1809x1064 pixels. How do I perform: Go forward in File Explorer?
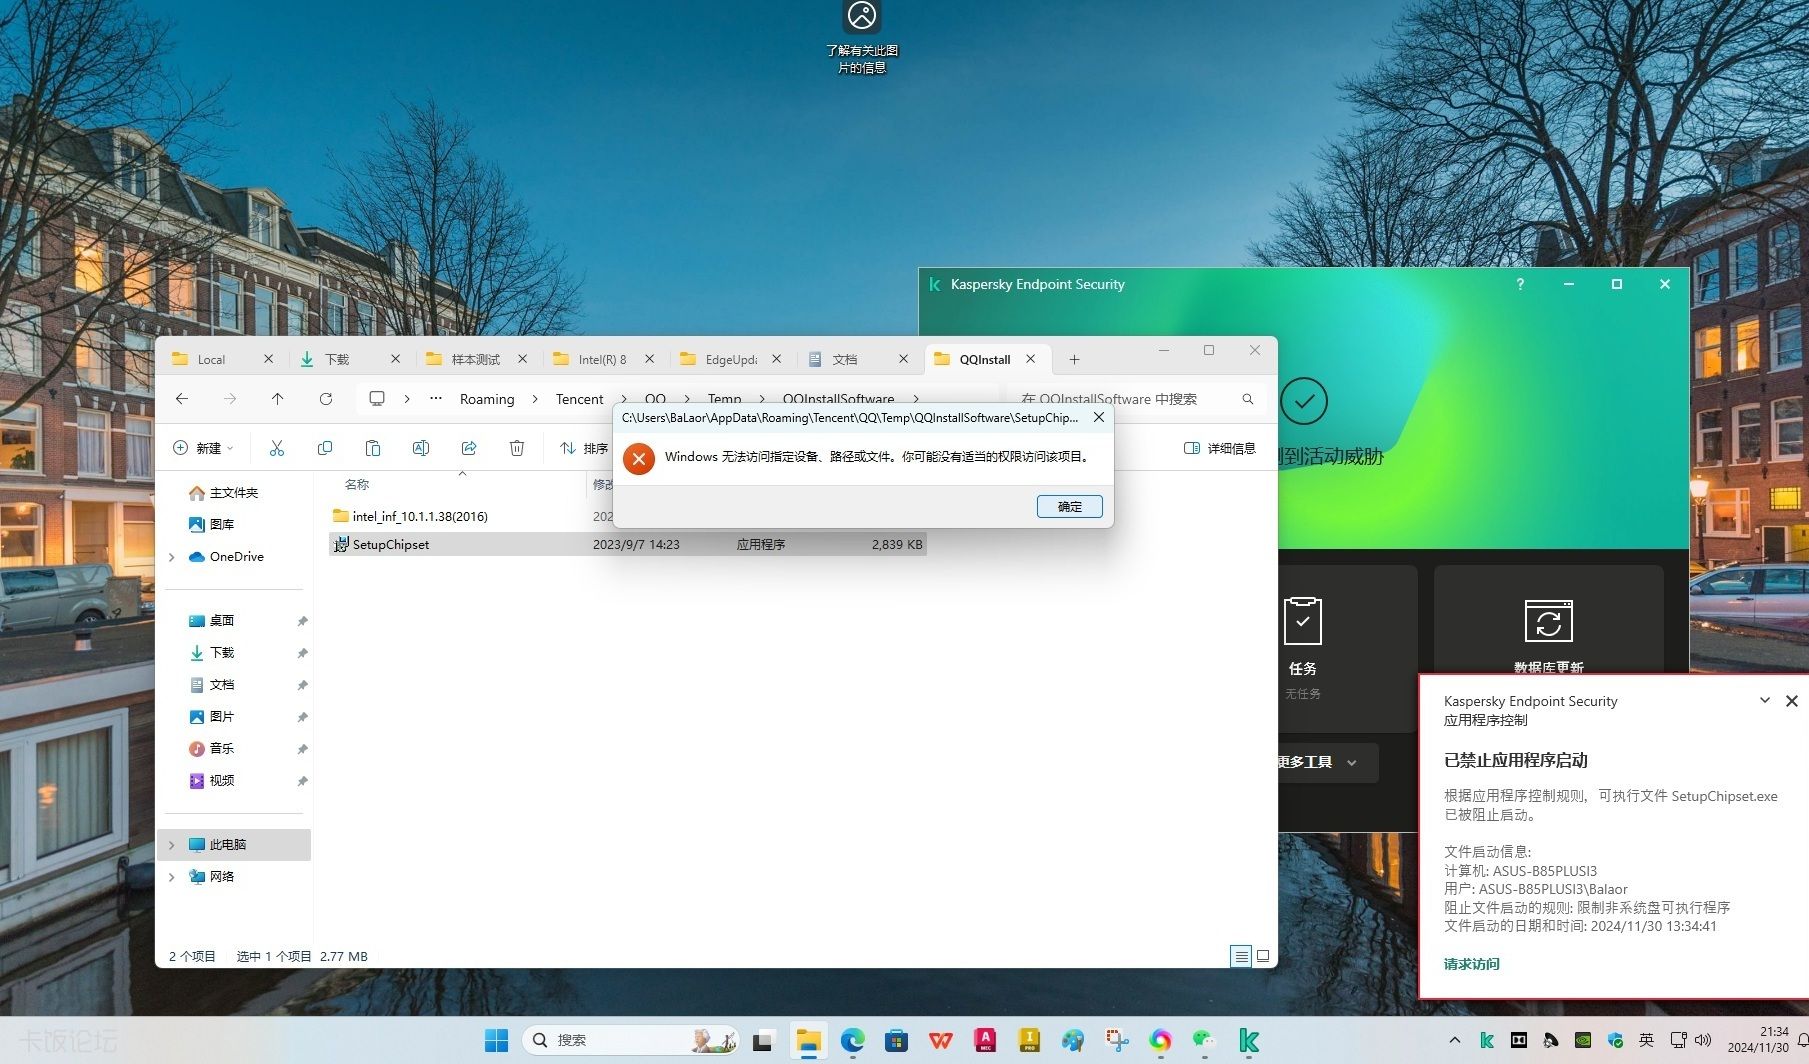(x=230, y=398)
